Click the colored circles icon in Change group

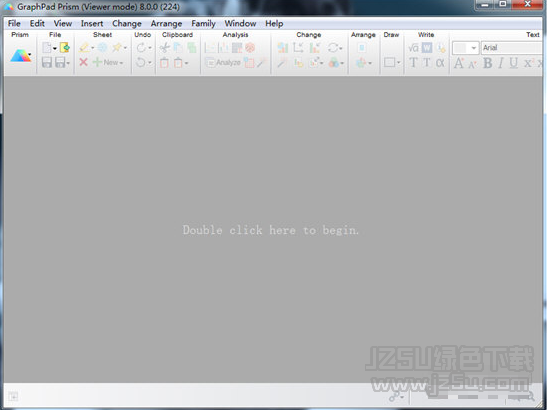[334, 63]
